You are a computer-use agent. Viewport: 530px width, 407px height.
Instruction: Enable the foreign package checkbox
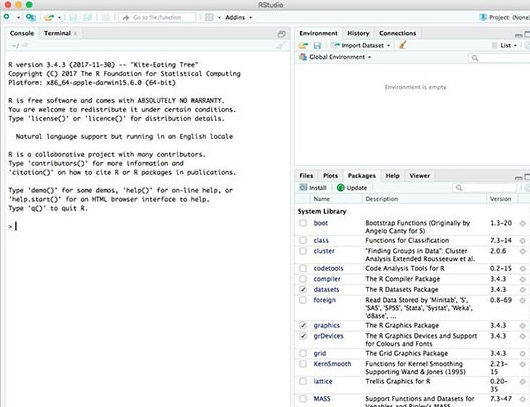pos(303,300)
